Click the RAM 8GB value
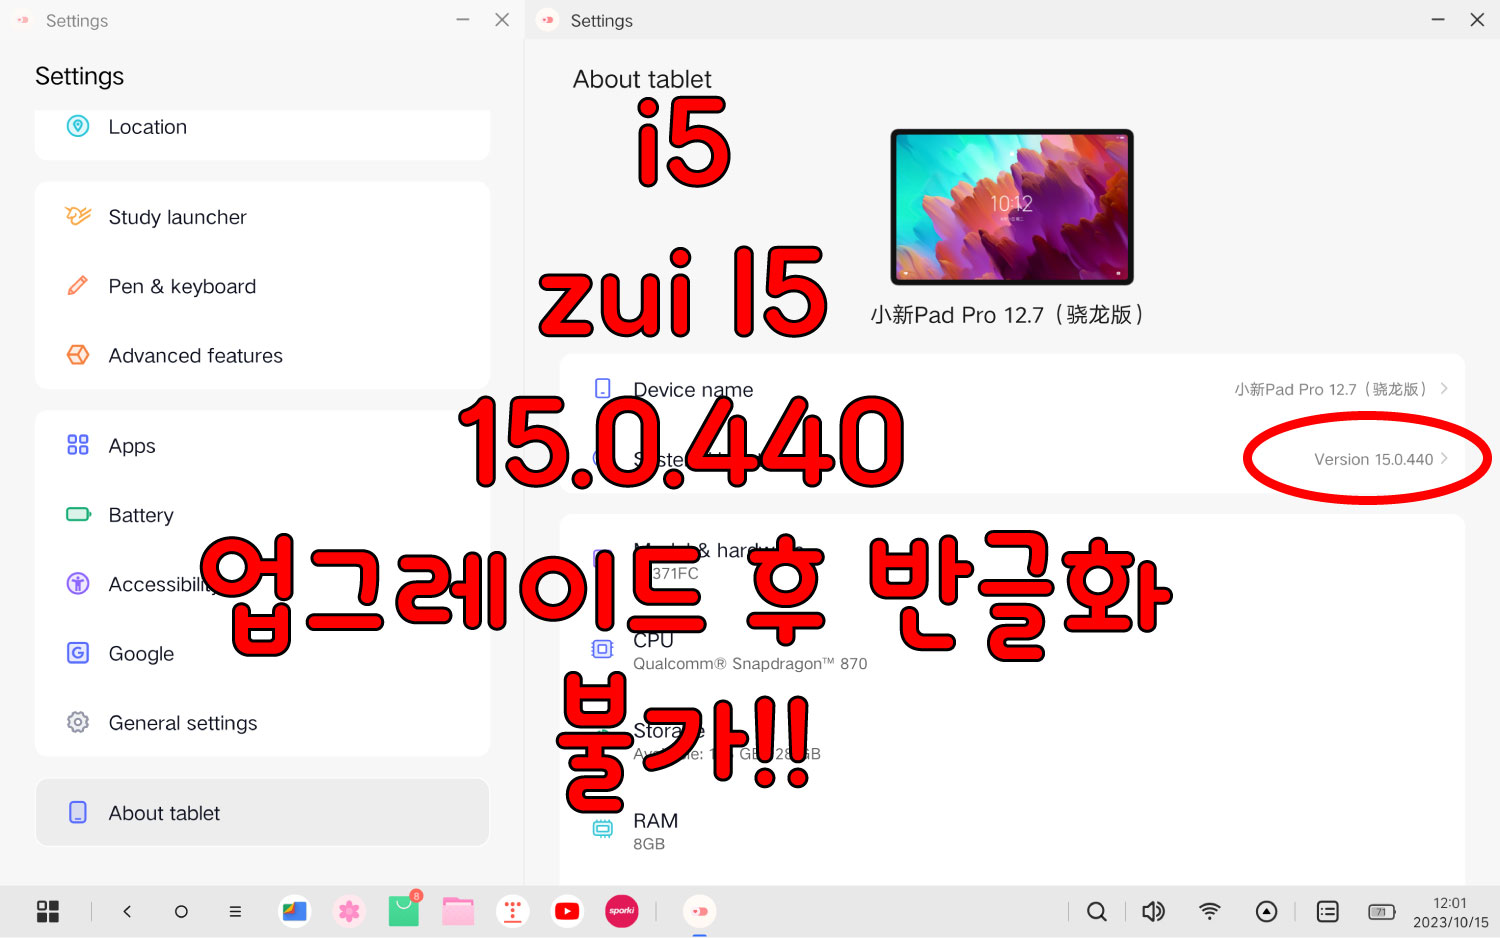The image size is (1500, 938). pyautogui.click(x=649, y=844)
